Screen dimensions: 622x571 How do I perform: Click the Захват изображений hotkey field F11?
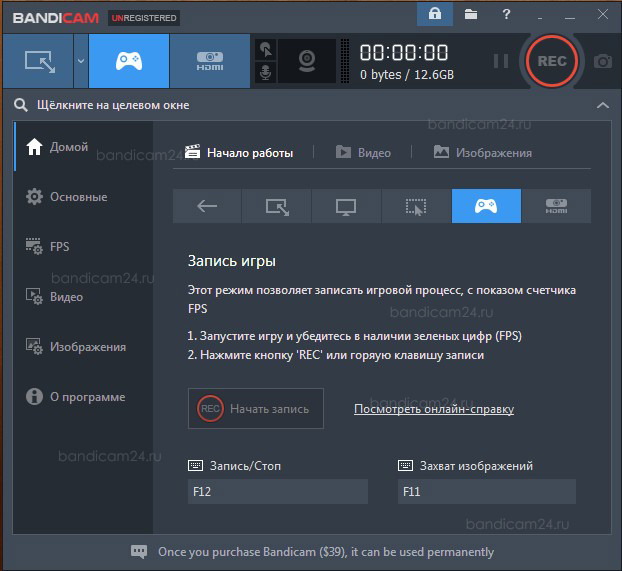(x=487, y=492)
